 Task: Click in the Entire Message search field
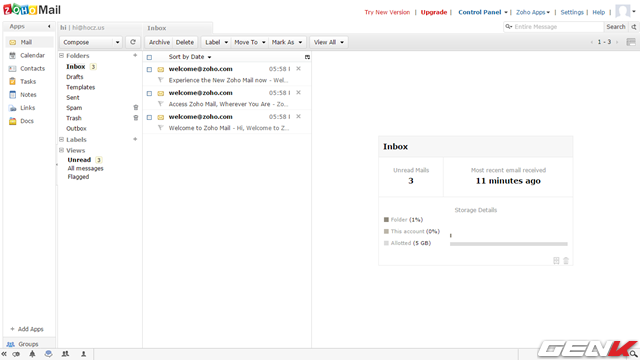(553, 27)
